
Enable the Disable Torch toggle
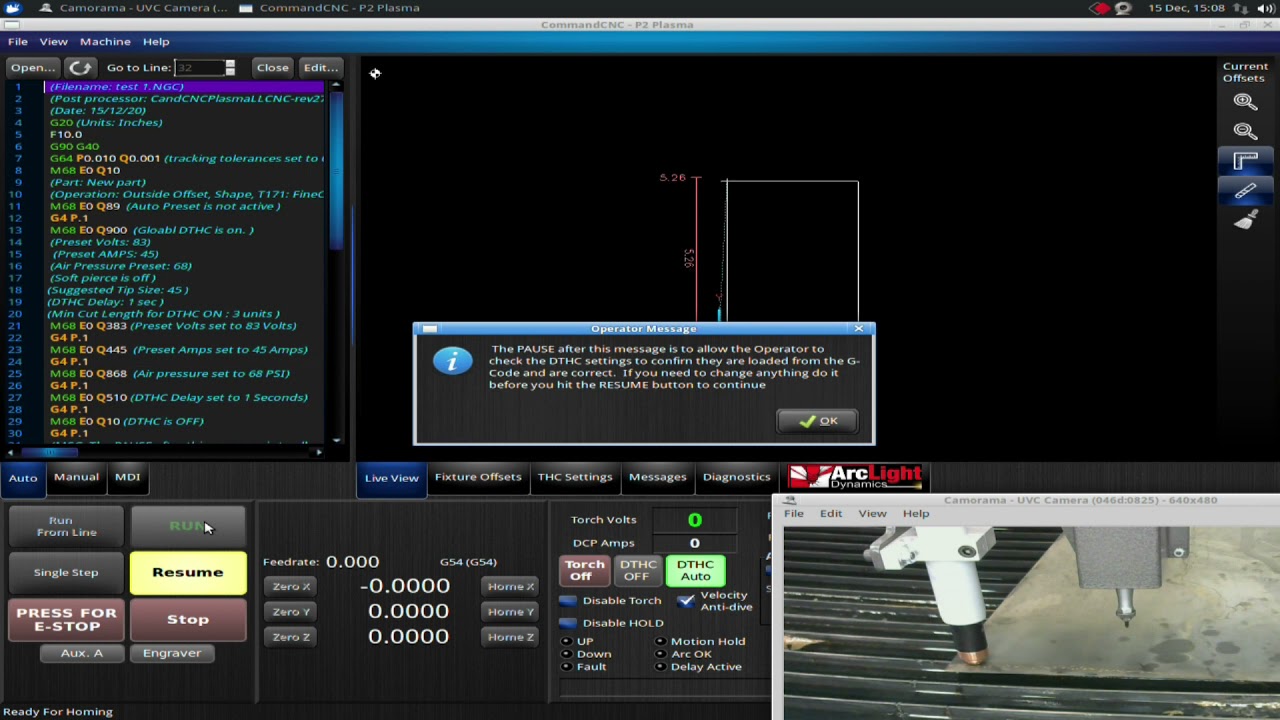tap(567, 601)
